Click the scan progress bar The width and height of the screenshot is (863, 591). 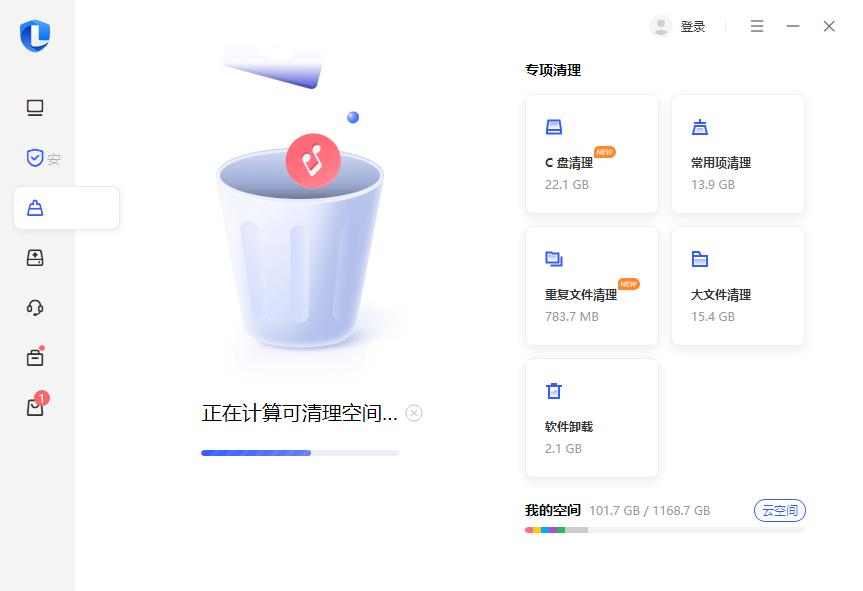coord(299,452)
